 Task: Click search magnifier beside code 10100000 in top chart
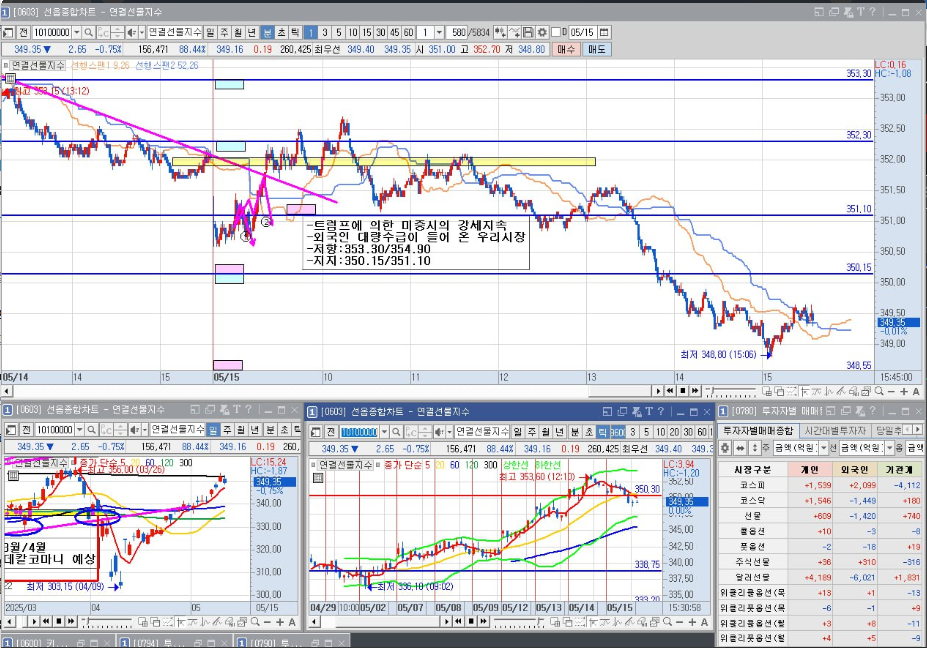coord(89,33)
